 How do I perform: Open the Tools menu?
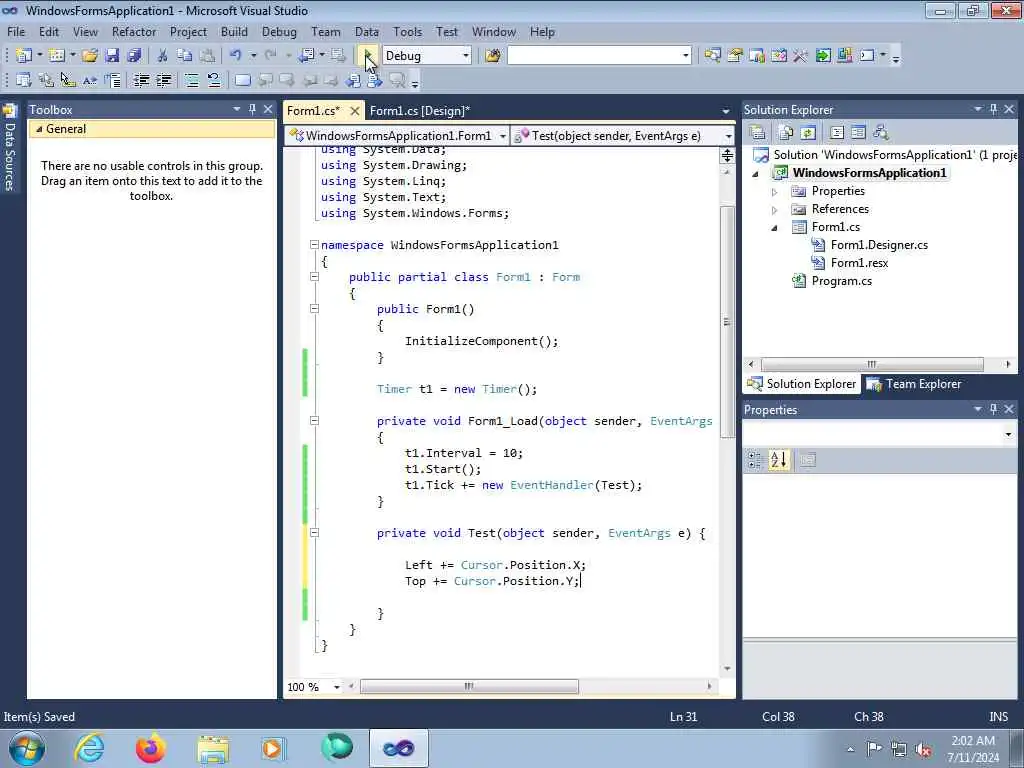point(408,31)
